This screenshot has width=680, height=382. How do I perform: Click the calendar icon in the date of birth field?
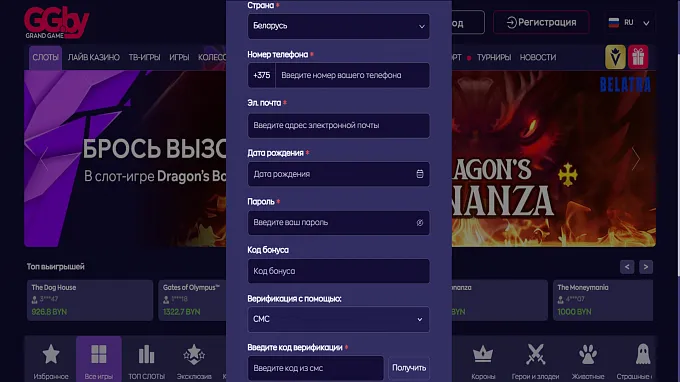(419, 174)
